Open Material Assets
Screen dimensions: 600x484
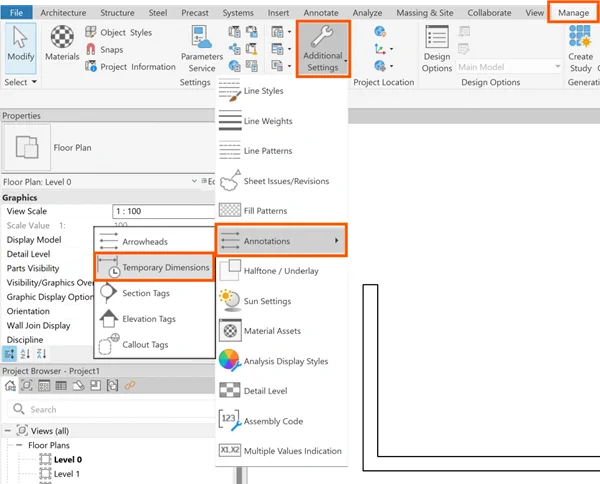[x=282, y=331]
